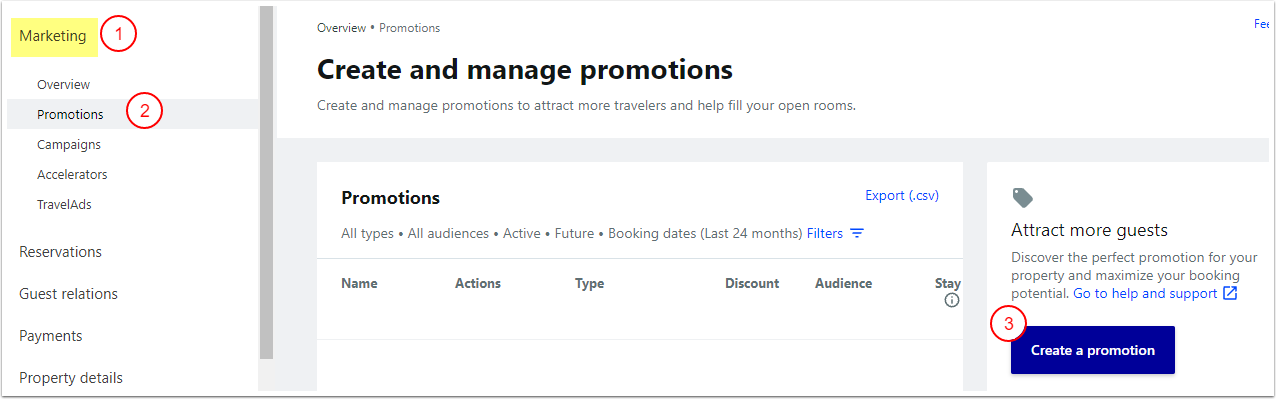Open the Go to help and support link
This screenshot has height=399, width=1276.
pos(1145,293)
